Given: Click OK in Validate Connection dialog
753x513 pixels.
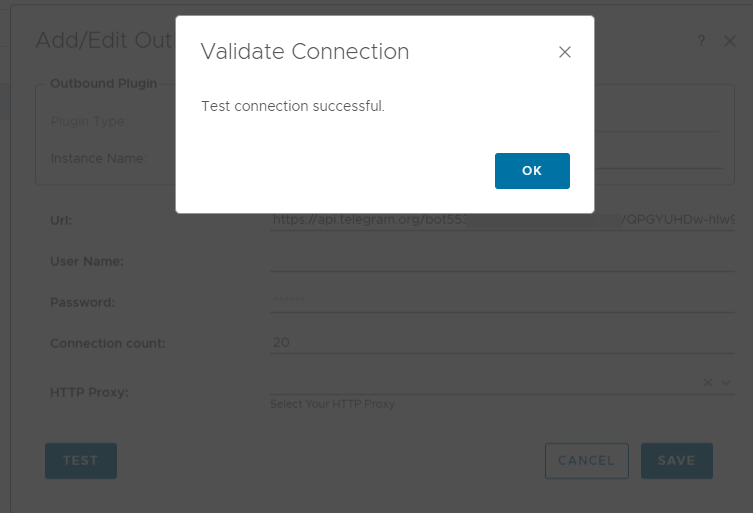Looking at the screenshot, I should [x=532, y=171].
